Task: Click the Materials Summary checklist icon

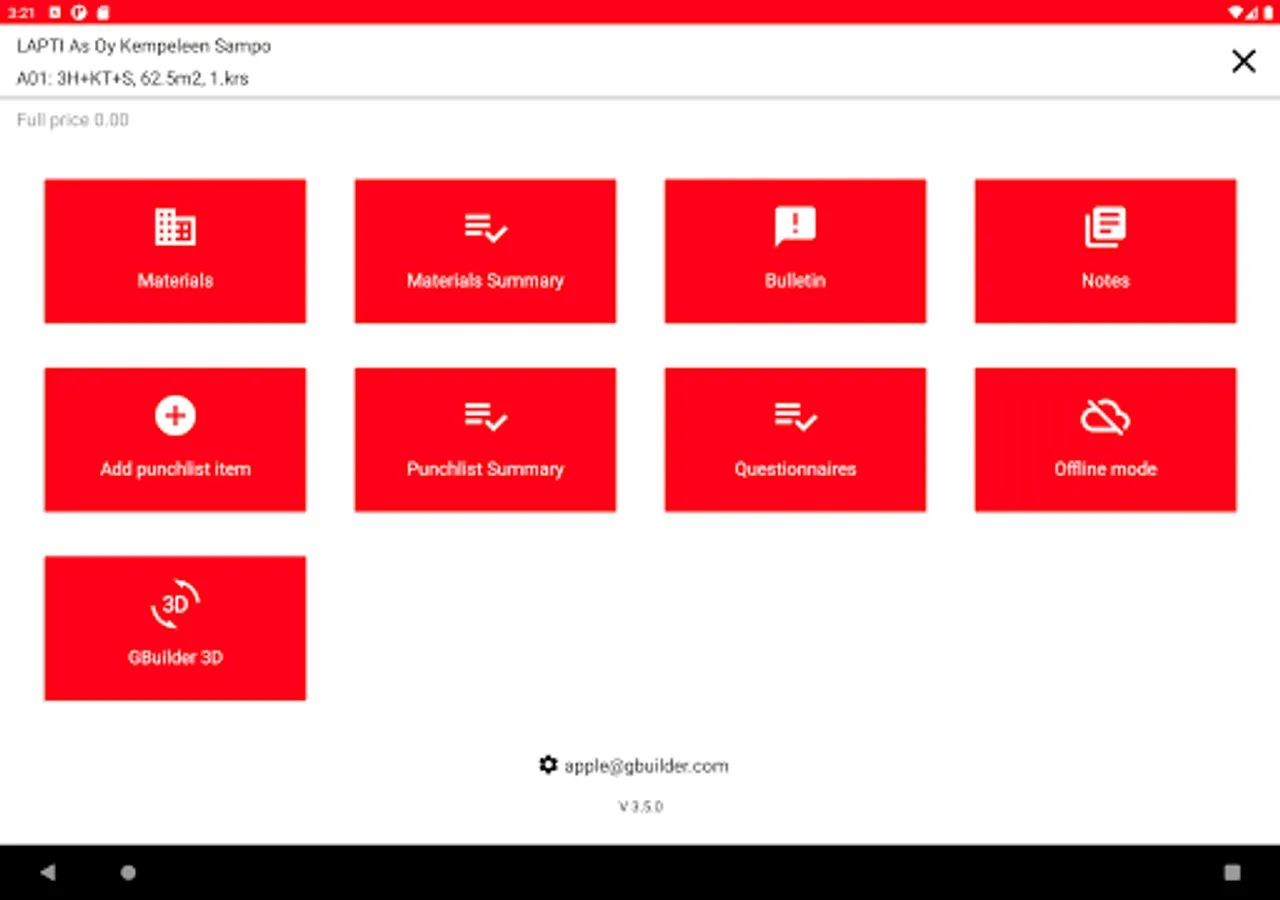Action: coord(486,228)
